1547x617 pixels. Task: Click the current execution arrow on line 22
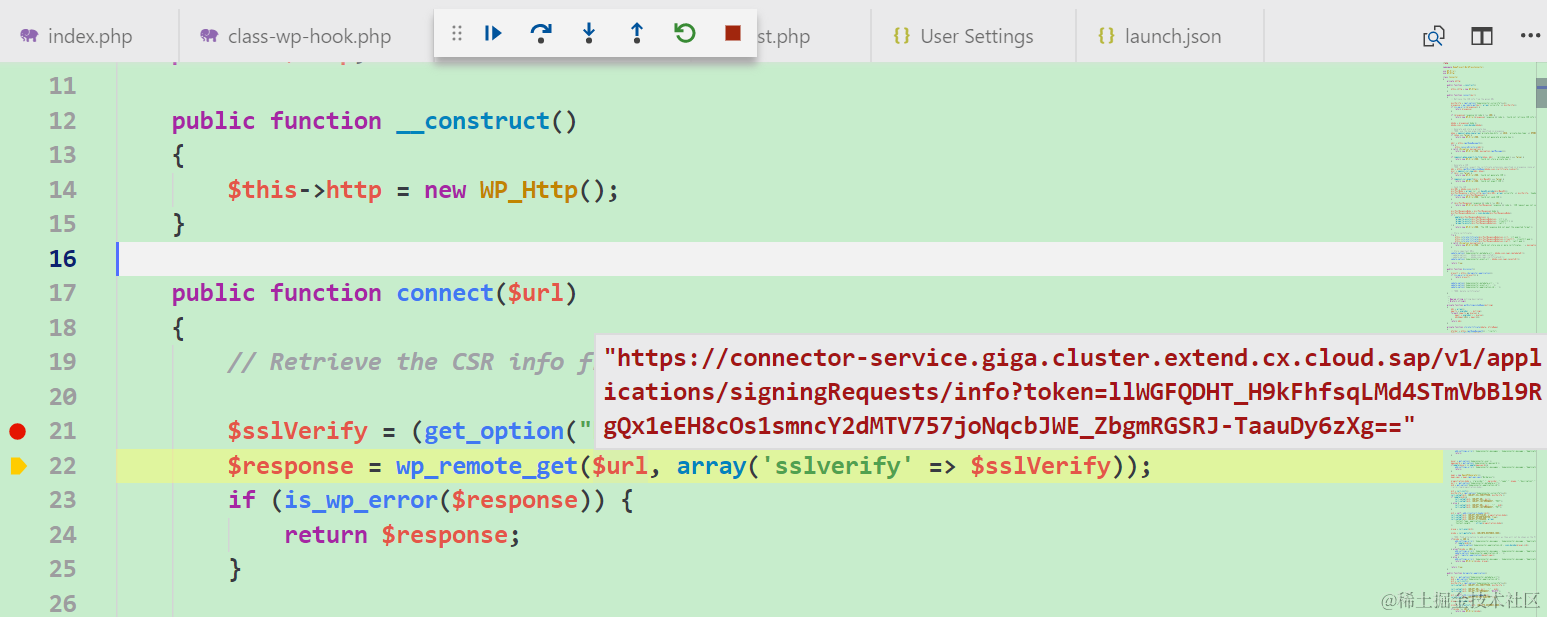[x=17, y=466]
